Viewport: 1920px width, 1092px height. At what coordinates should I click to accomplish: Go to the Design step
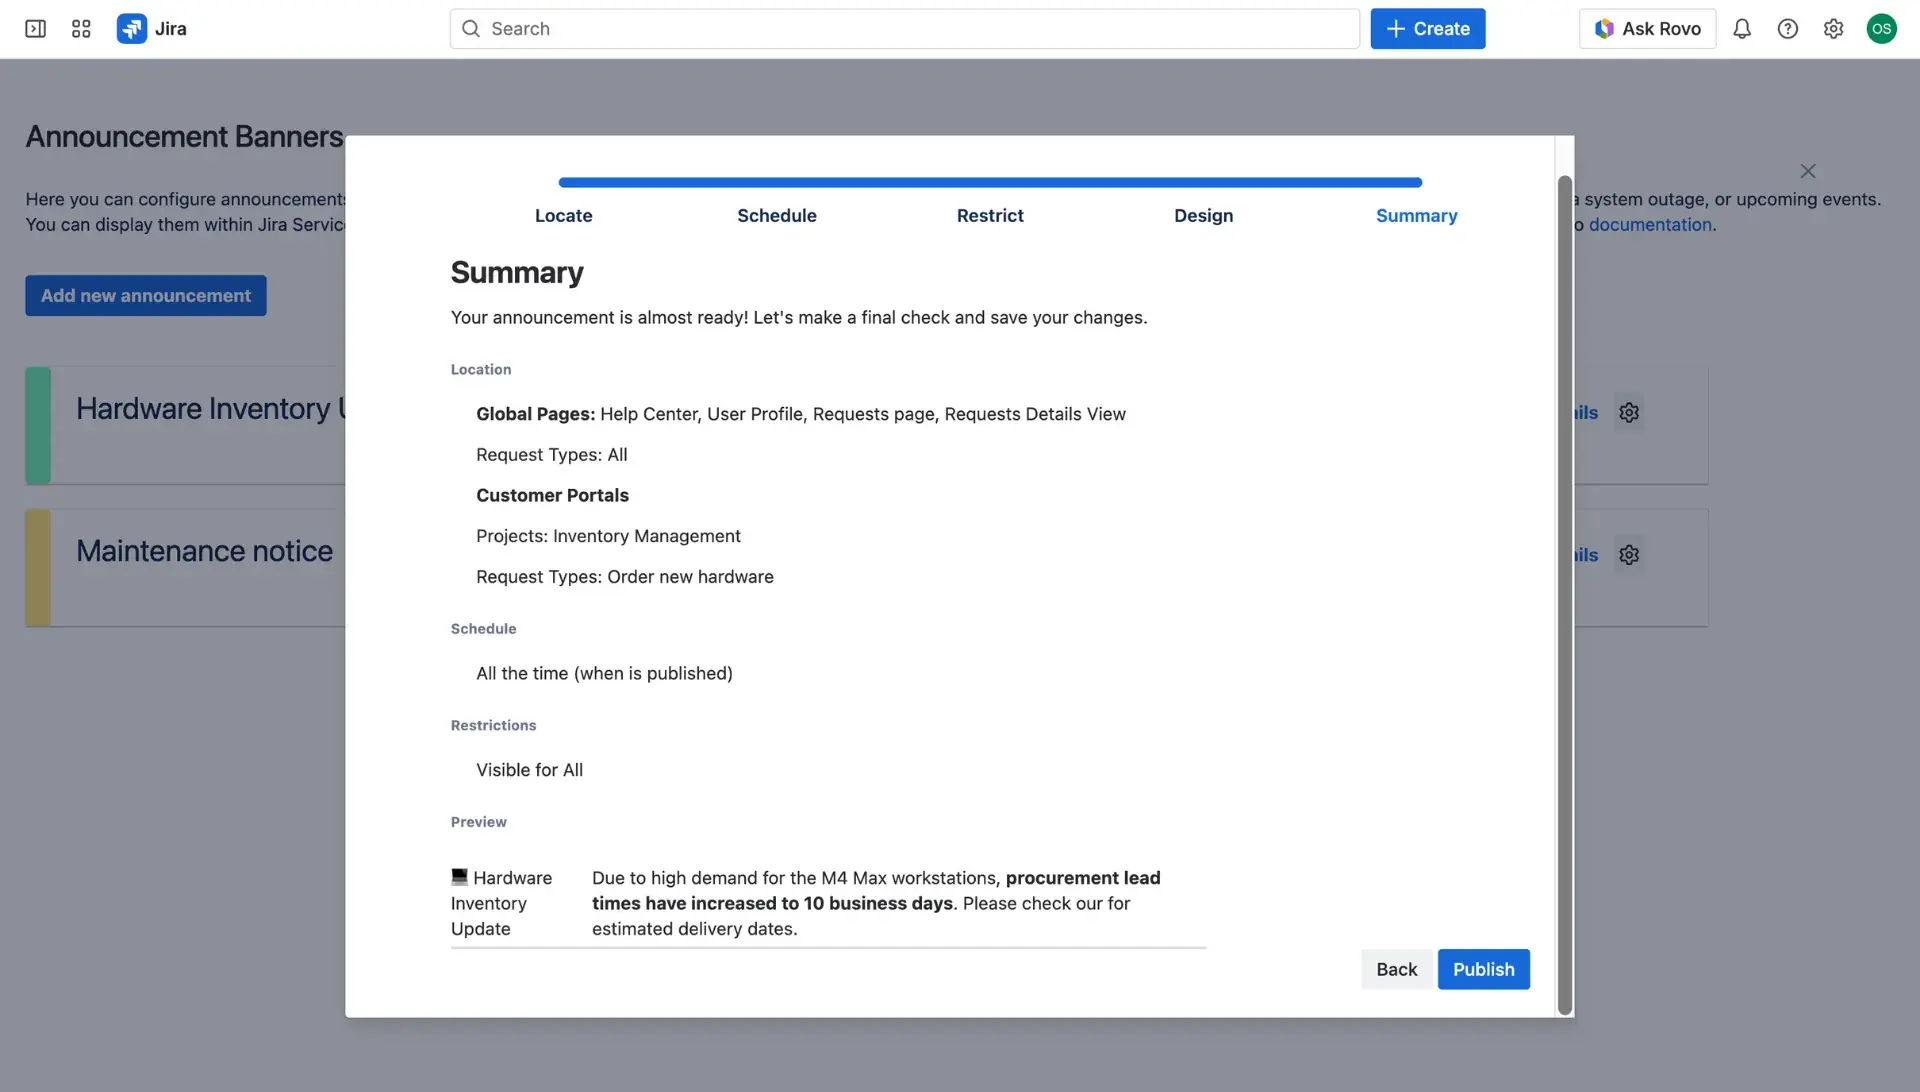click(1203, 215)
